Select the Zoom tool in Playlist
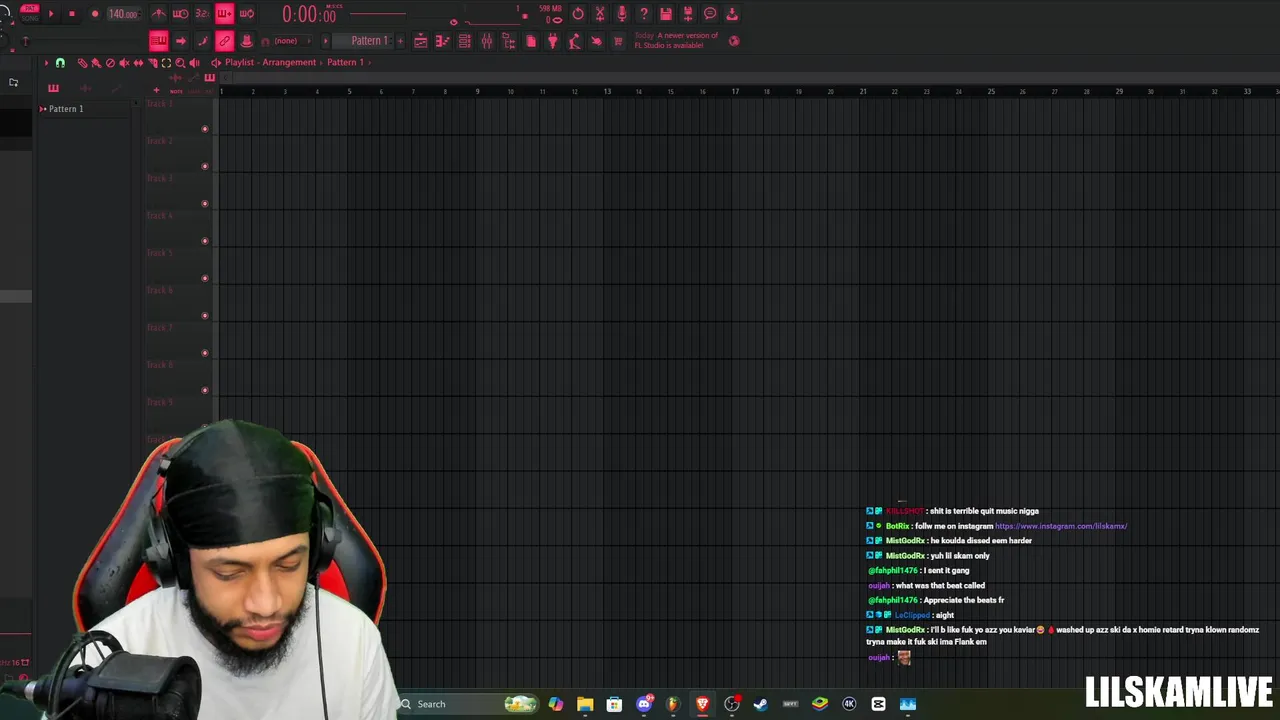The image size is (1280, 720). [x=180, y=62]
